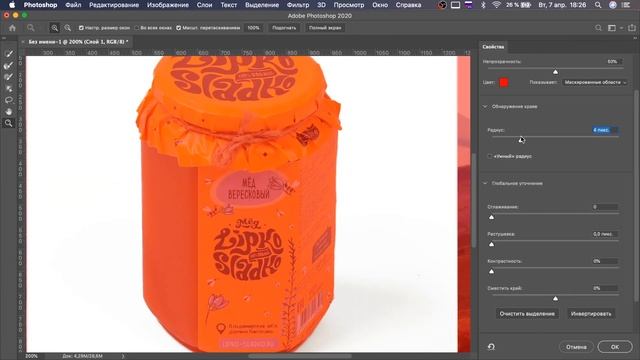This screenshot has width=640, height=360.
Task: Choose the Zoom In mode icon
Action: pyautogui.click(x=54, y=28)
